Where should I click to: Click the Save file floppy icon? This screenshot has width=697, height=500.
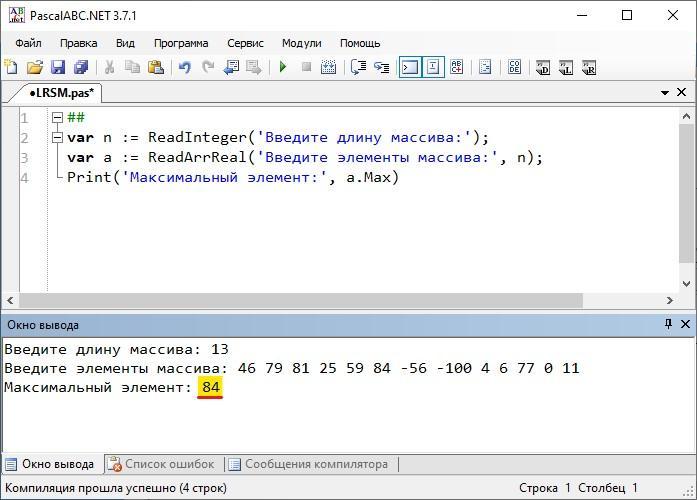[x=58, y=68]
